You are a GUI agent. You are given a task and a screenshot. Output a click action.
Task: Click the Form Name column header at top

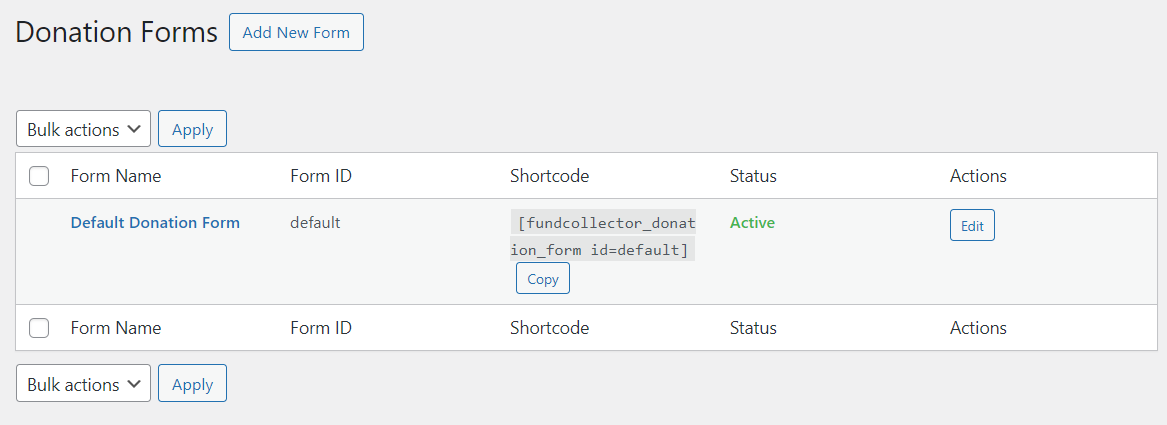tap(116, 176)
